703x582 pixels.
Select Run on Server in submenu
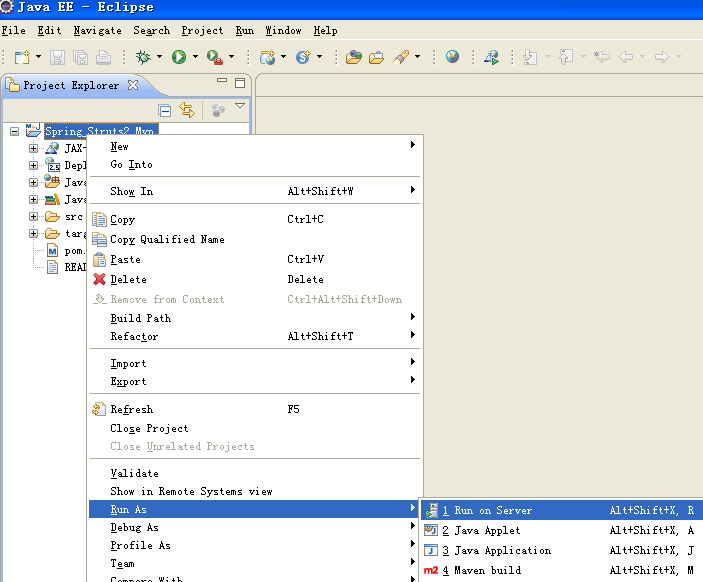(562, 510)
